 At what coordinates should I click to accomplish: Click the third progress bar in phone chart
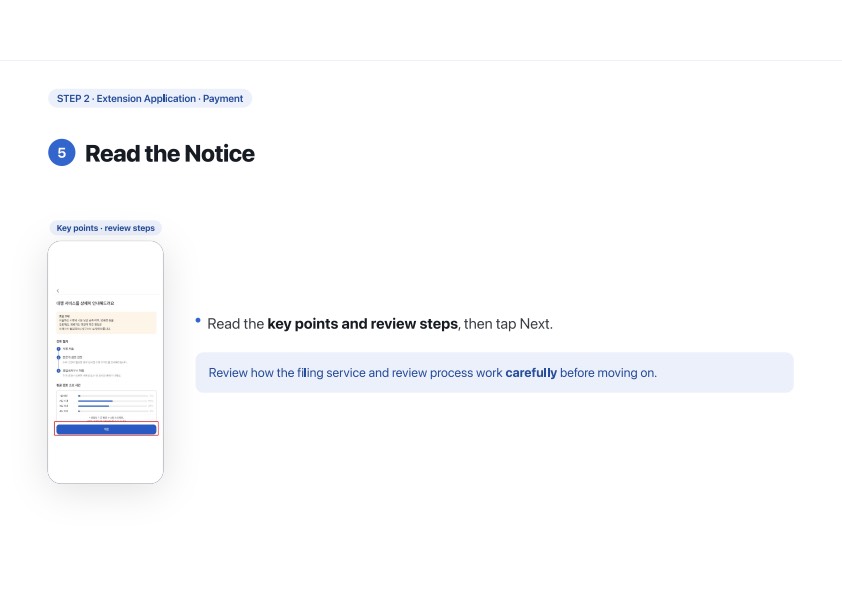point(113,406)
